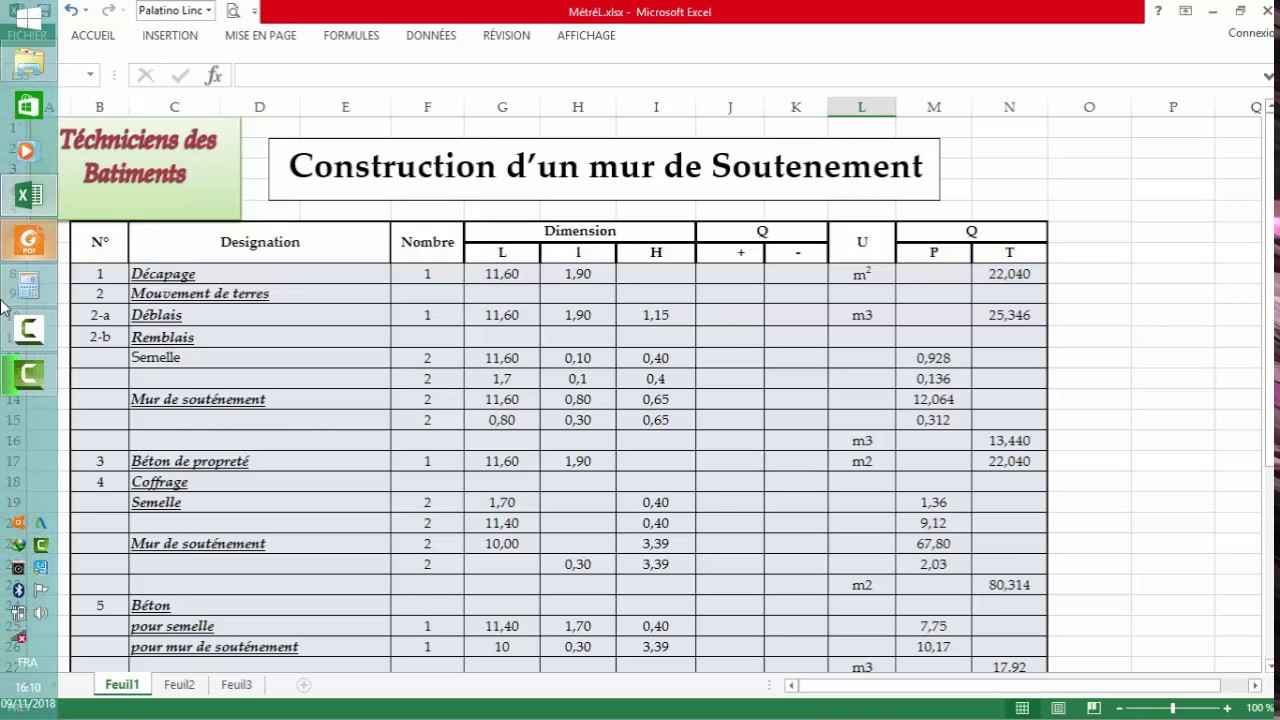Click the confirm checkmark formula bar icon
1280x720 pixels.
(180, 75)
